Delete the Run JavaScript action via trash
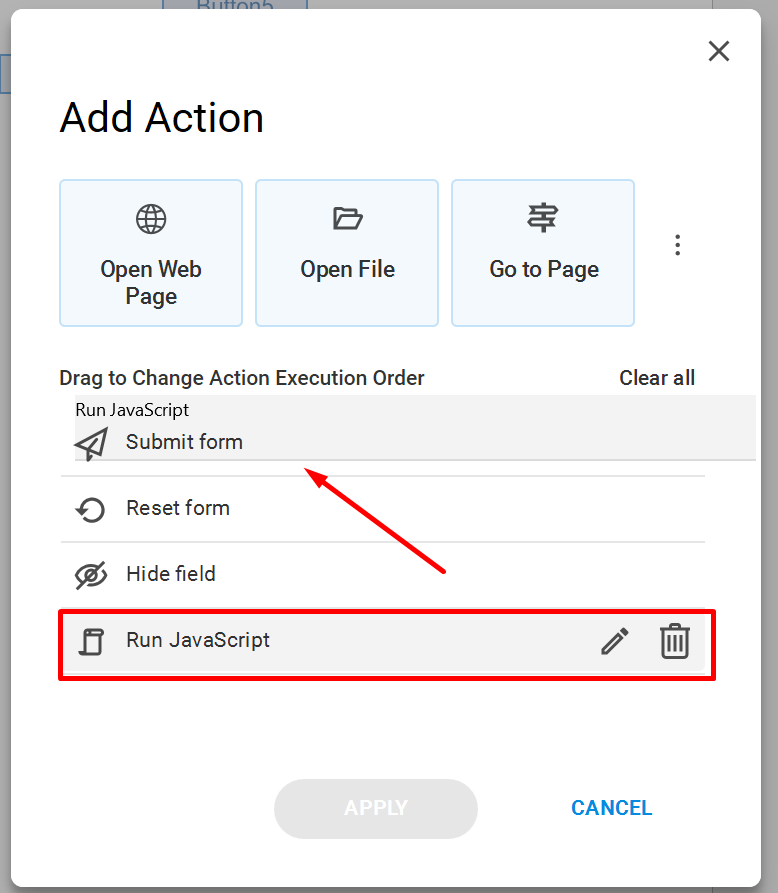Viewport: 778px width, 893px height. (675, 641)
